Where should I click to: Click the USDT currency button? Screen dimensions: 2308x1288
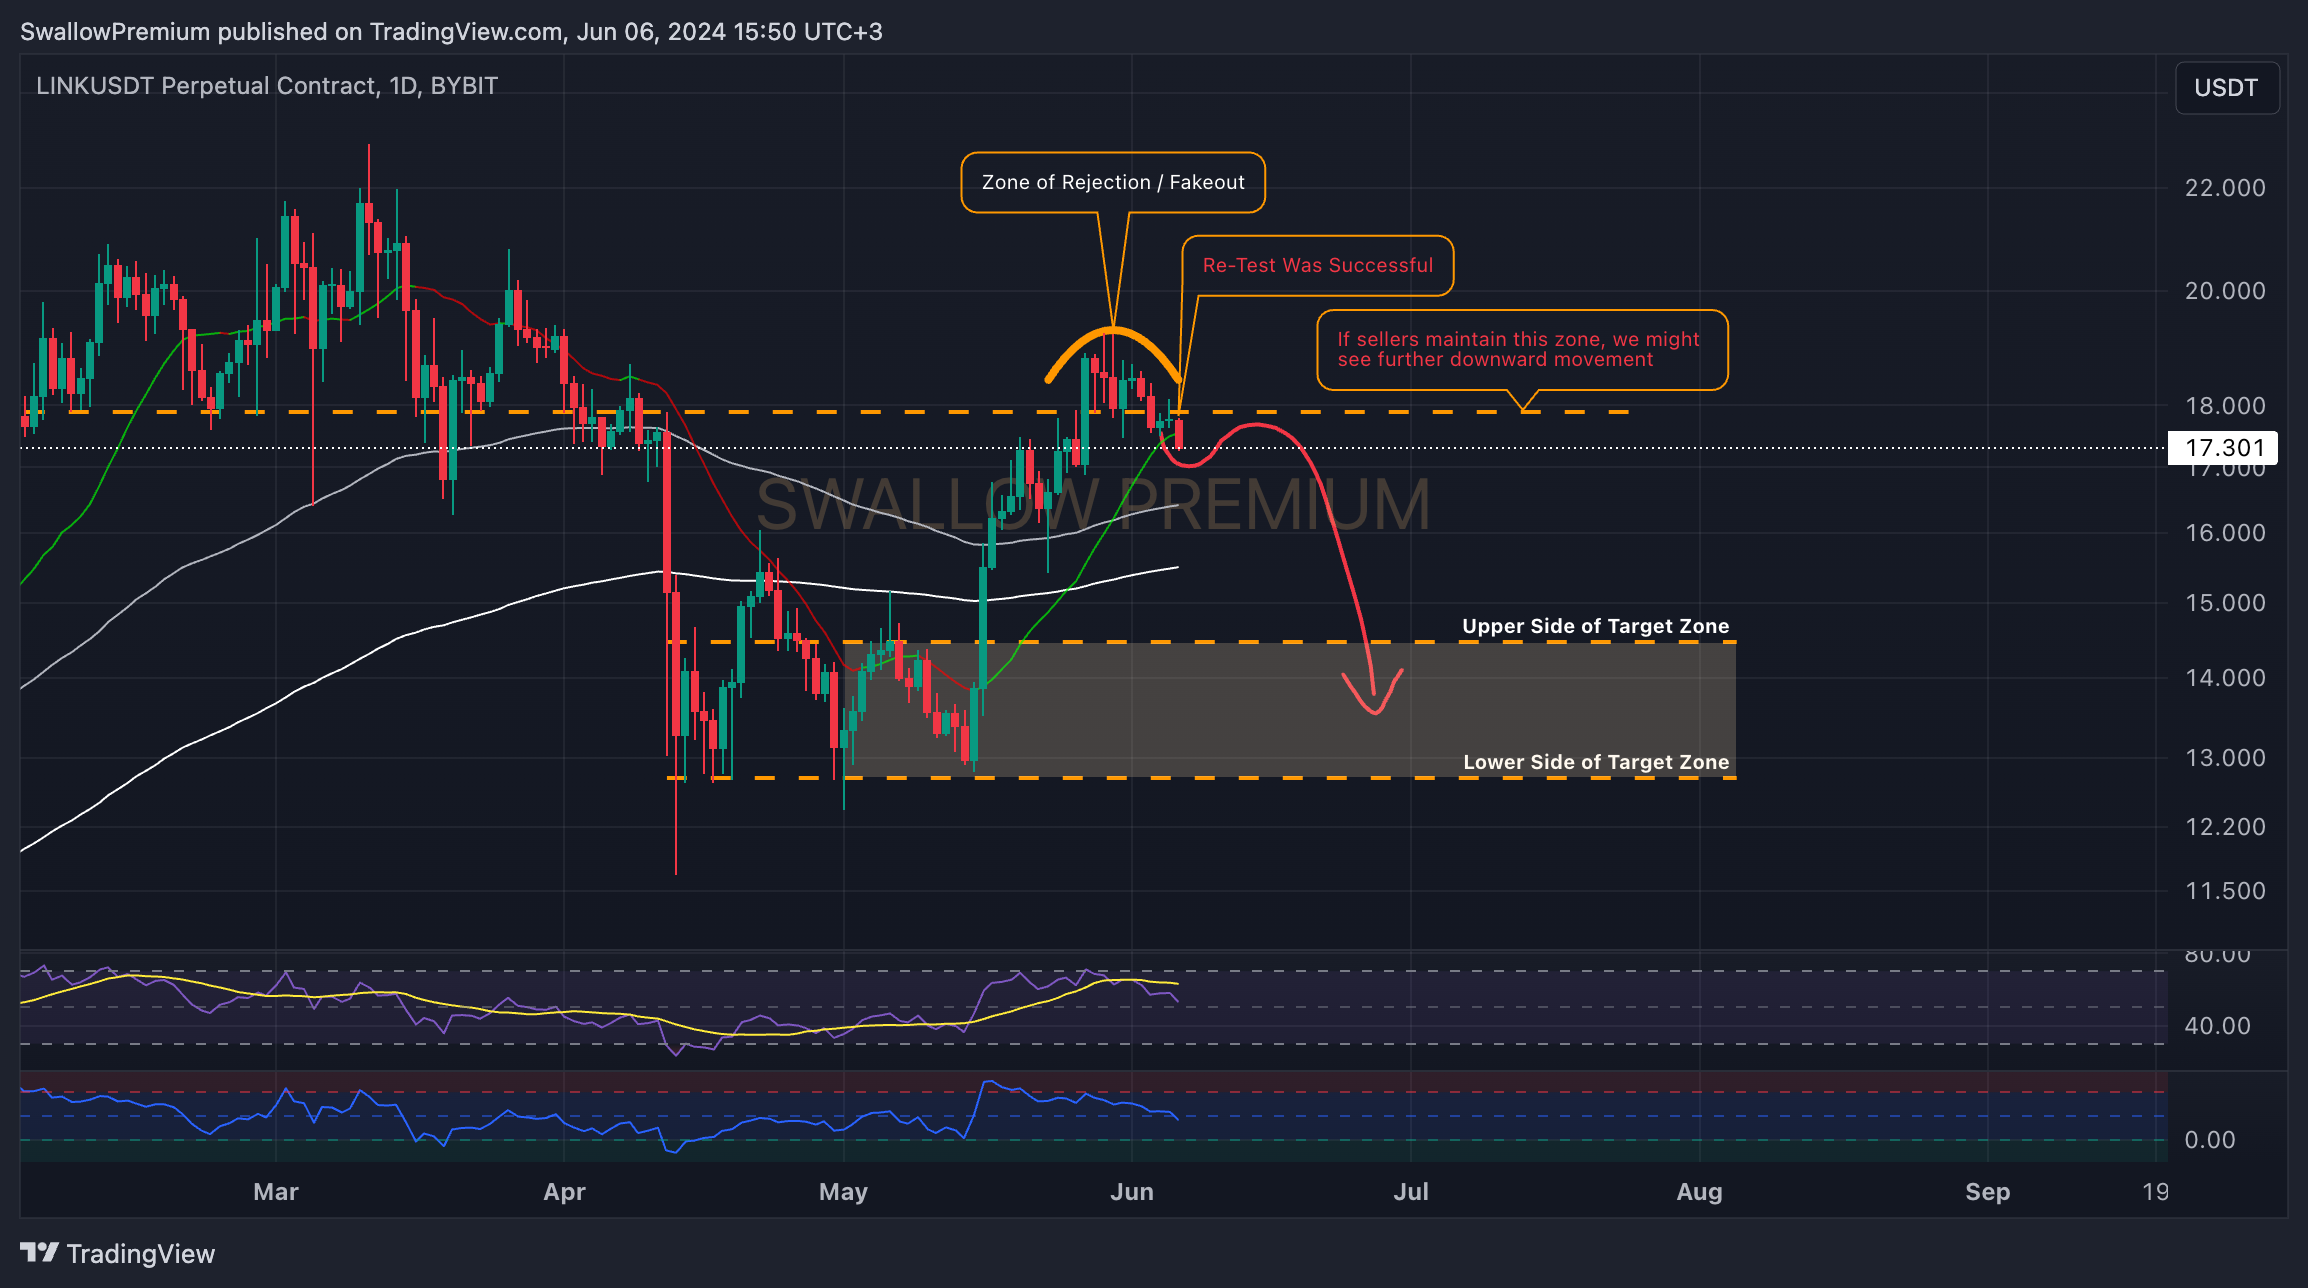(2226, 88)
